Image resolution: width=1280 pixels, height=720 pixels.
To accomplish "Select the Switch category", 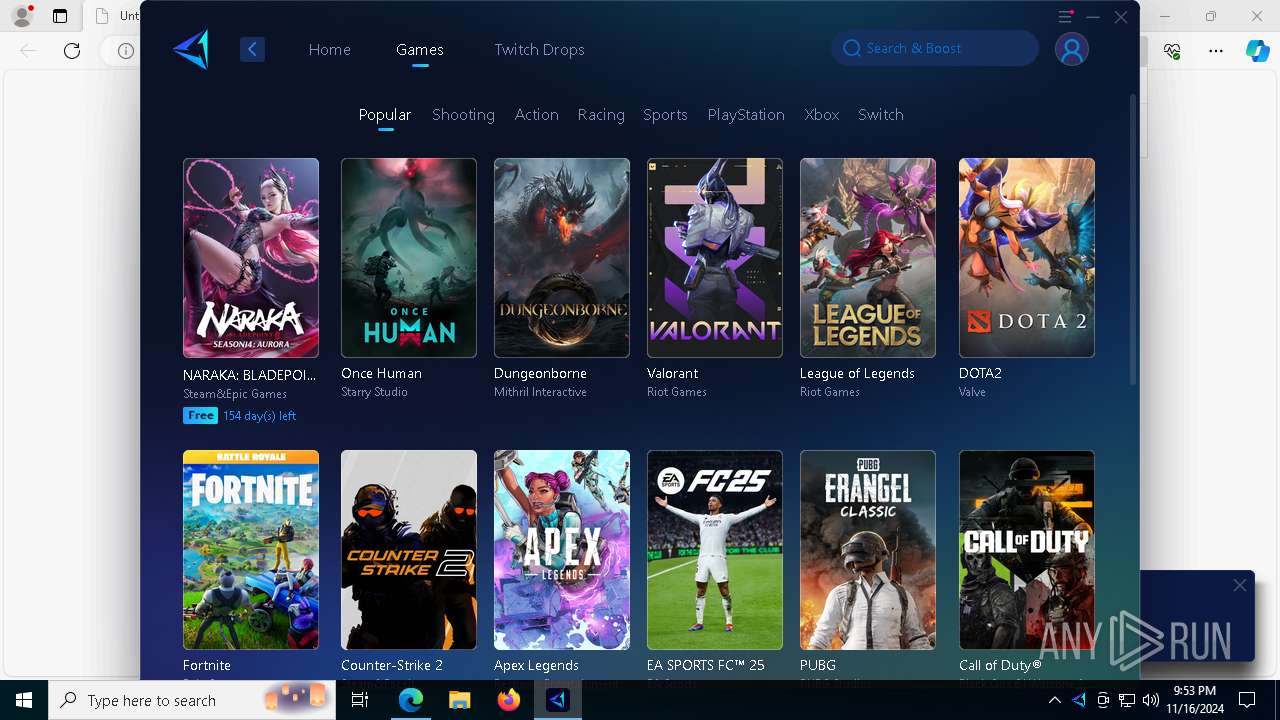I will click(881, 115).
